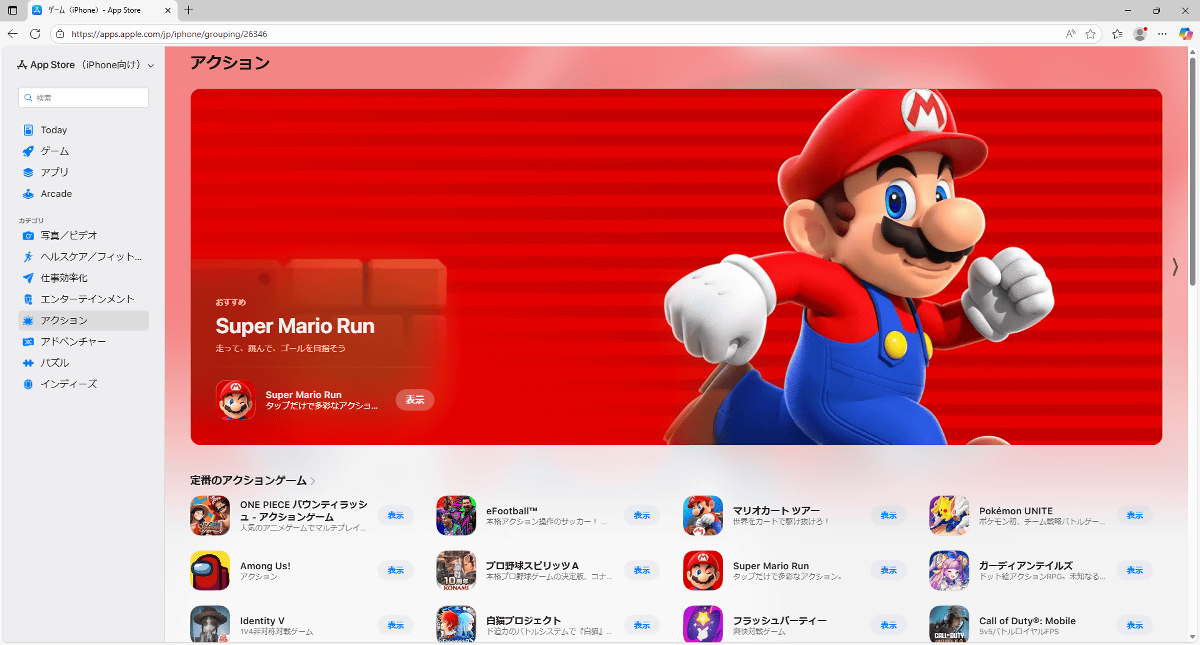Go to パズル category in sidebar

(x=55, y=363)
